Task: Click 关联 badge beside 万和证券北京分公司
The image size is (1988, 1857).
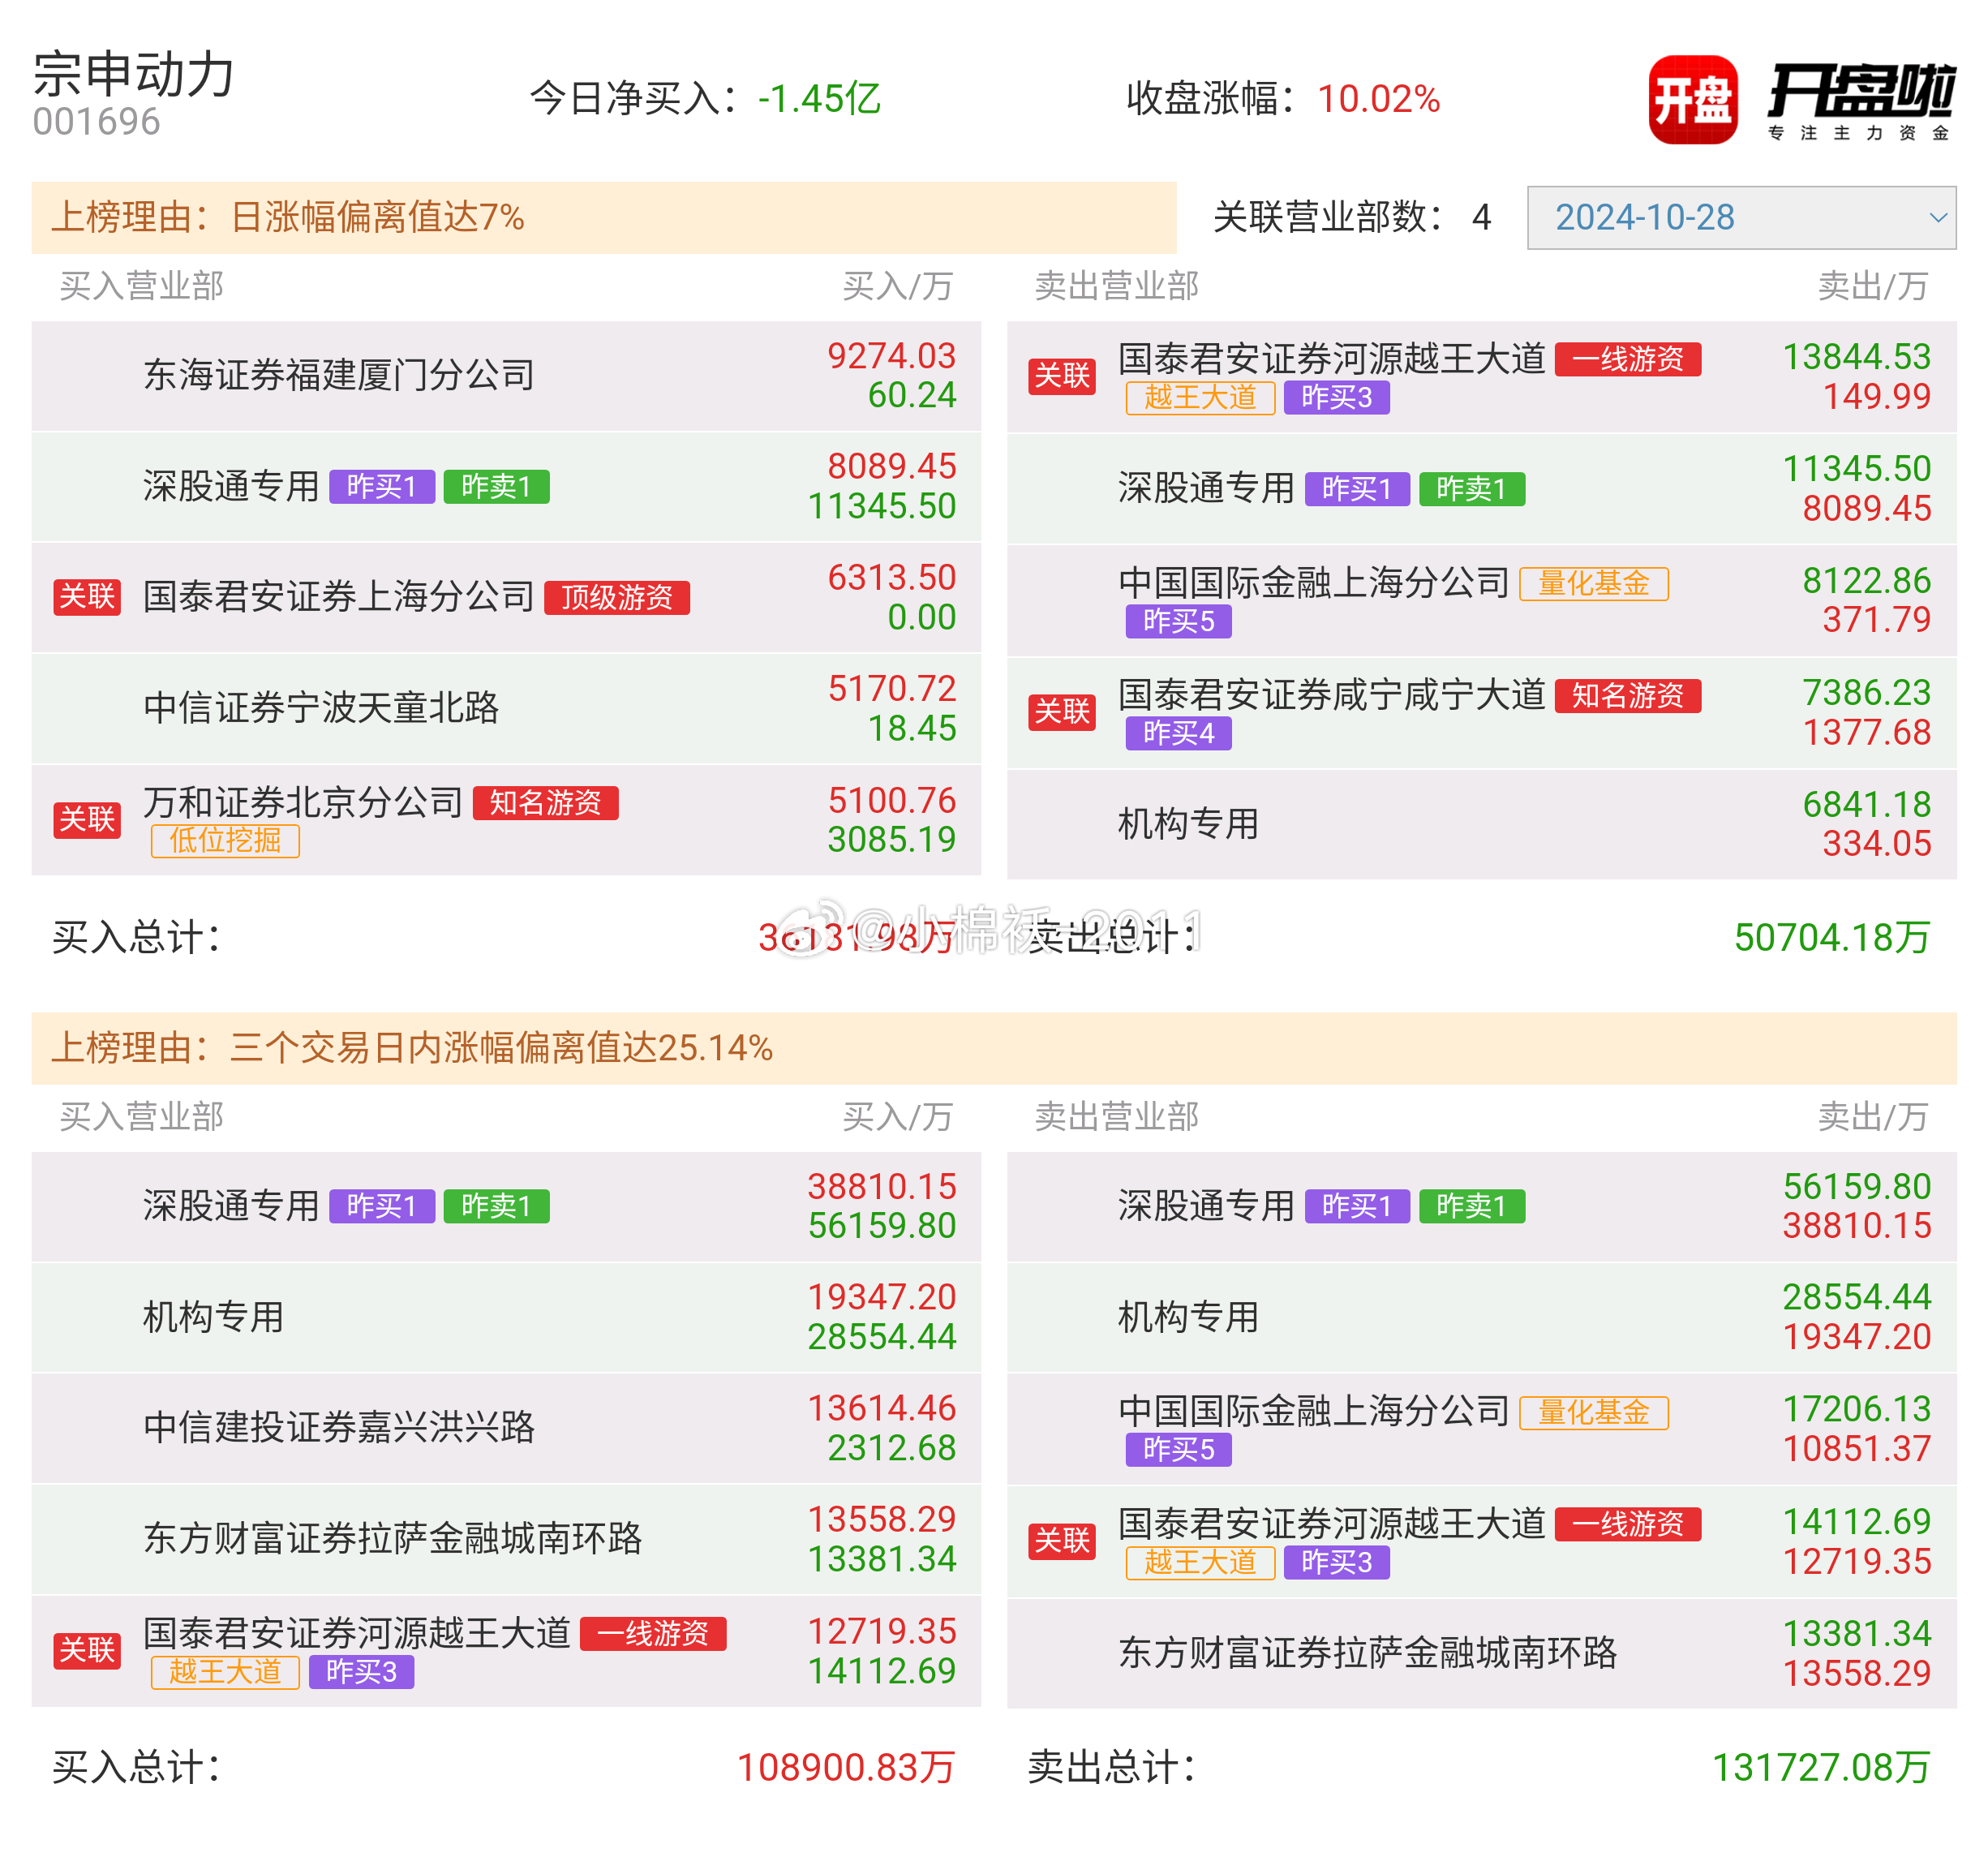Action: pyautogui.click(x=87, y=820)
